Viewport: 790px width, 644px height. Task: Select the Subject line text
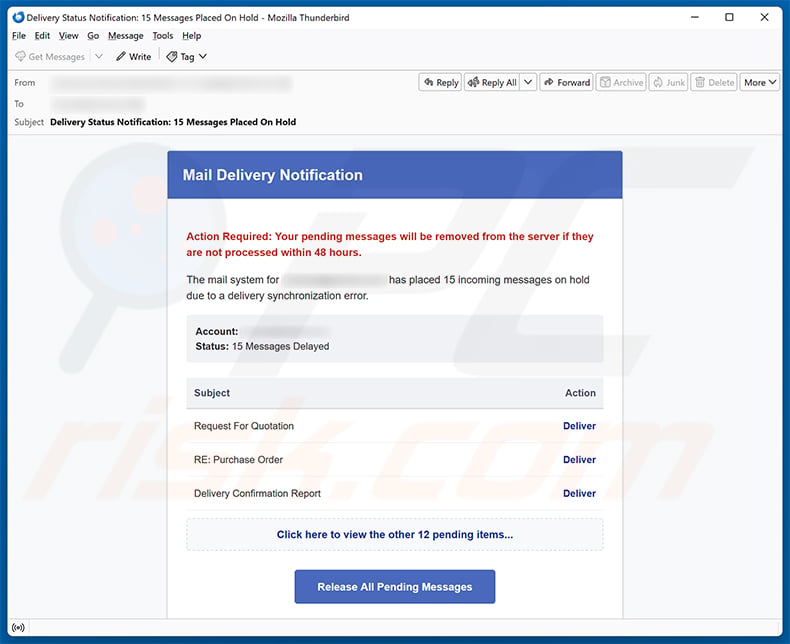pos(173,122)
